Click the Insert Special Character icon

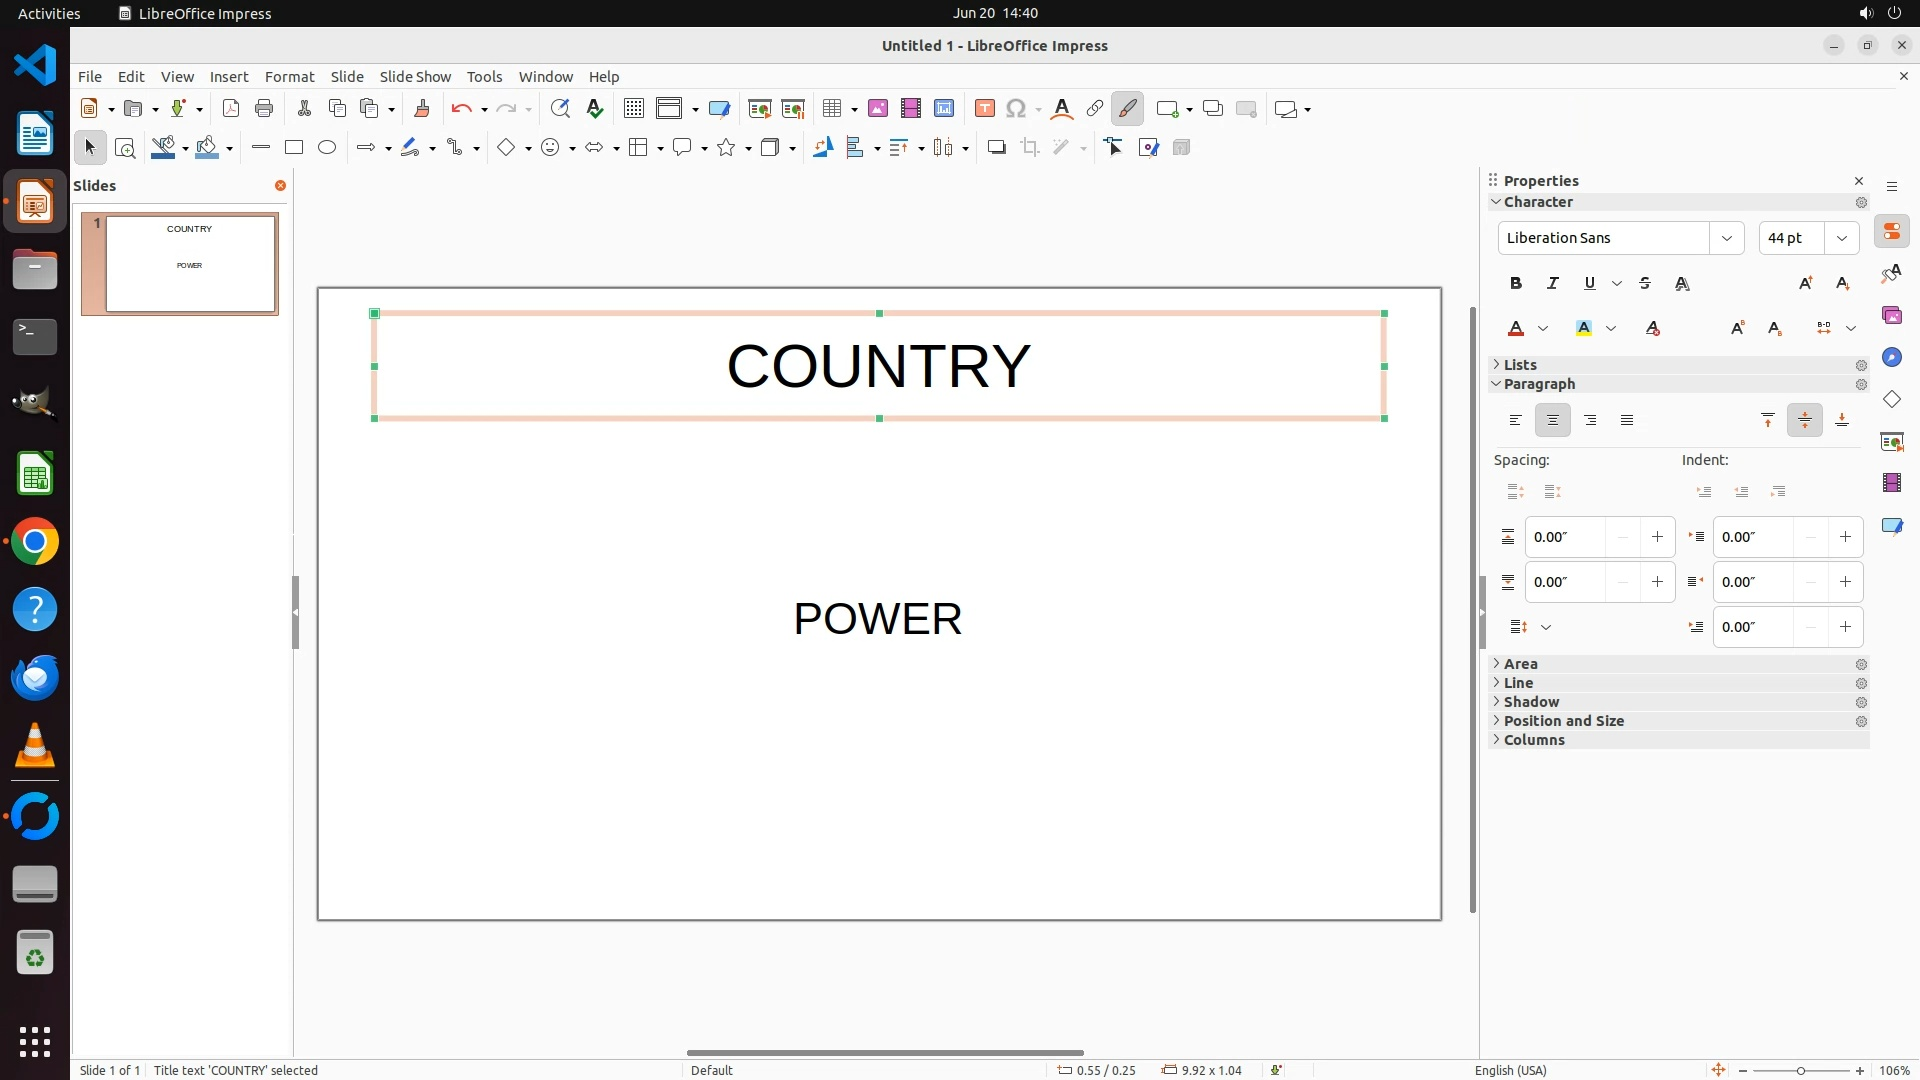point(1016,109)
